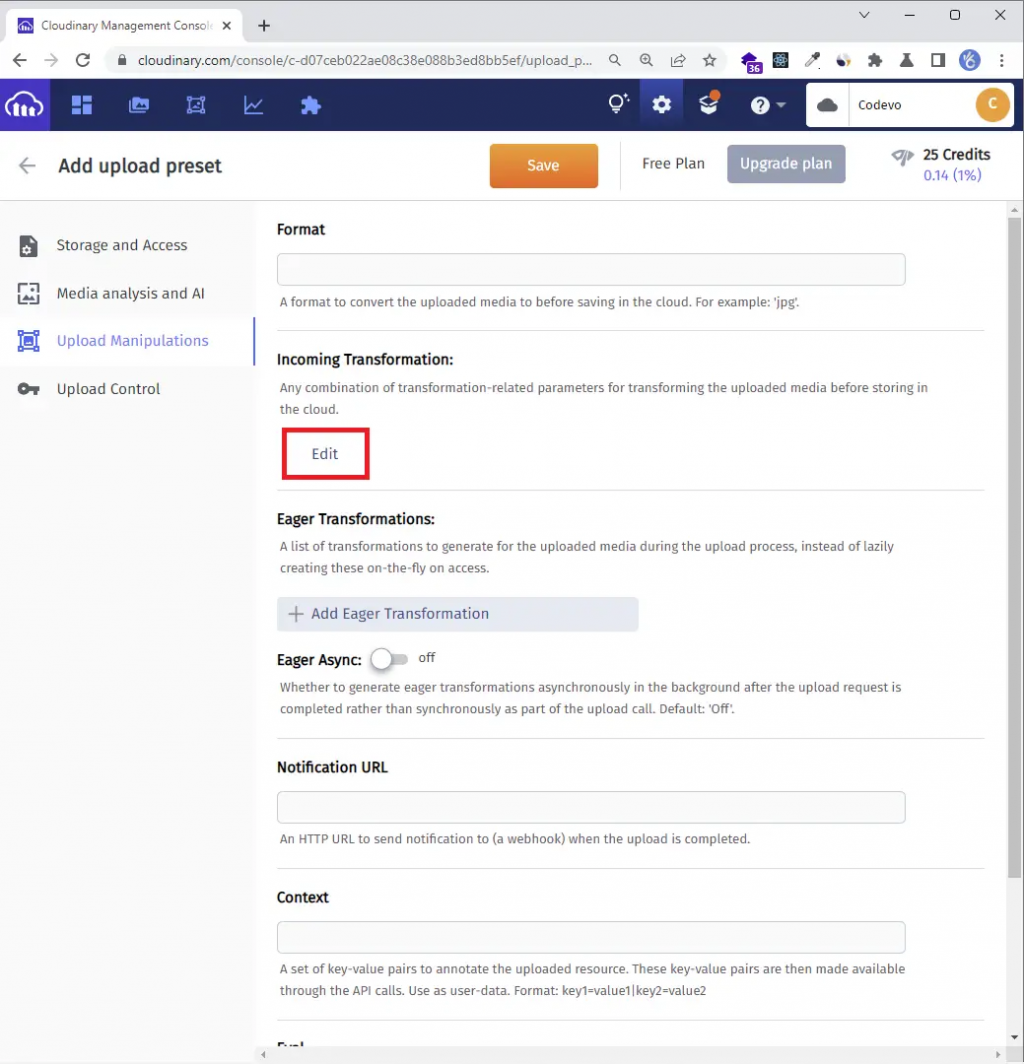This screenshot has width=1024, height=1064.
Task: Open the Media Library icon
Action: point(139,105)
